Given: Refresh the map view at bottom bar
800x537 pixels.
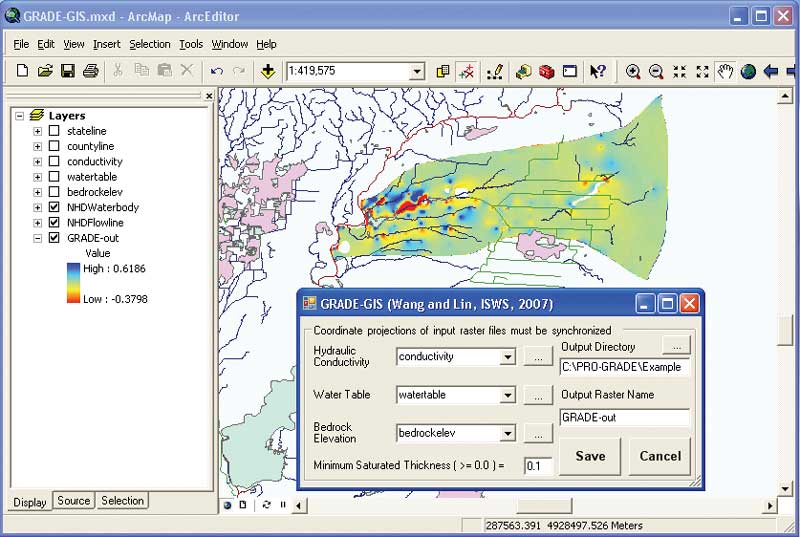Looking at the screenshot, I should (x=266, y=505).
